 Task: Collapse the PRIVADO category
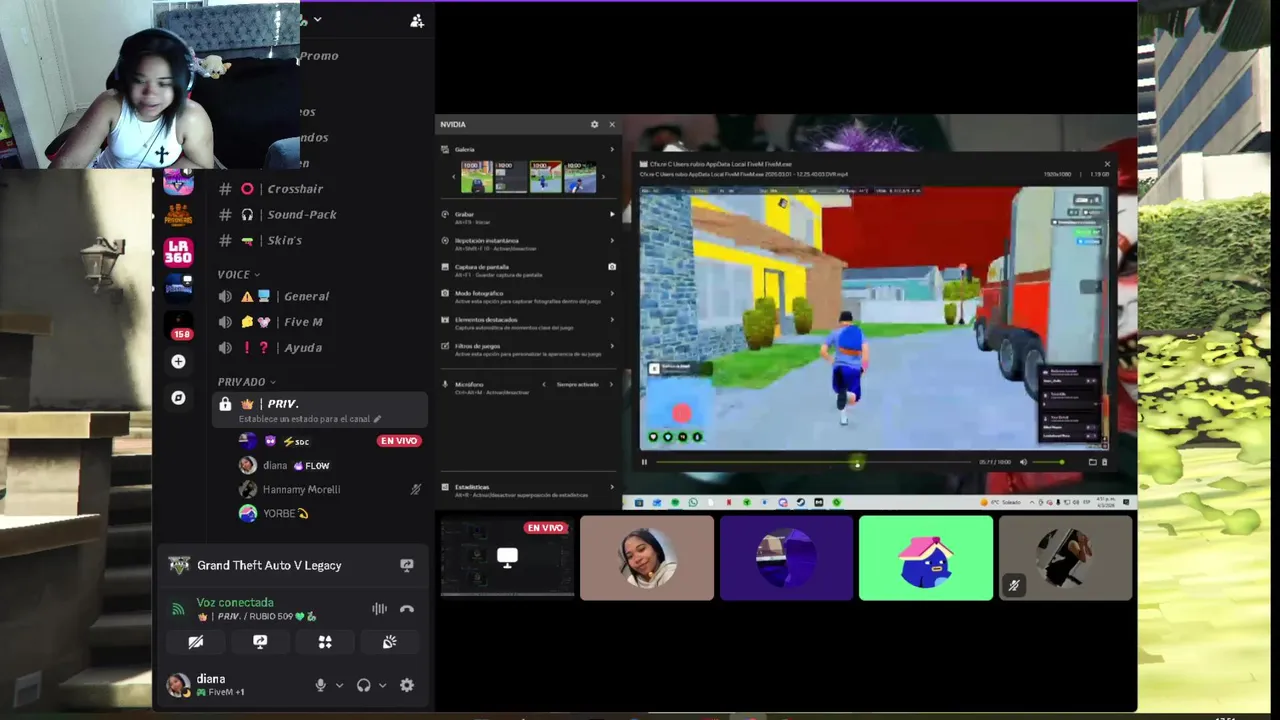tap(246, 381)
